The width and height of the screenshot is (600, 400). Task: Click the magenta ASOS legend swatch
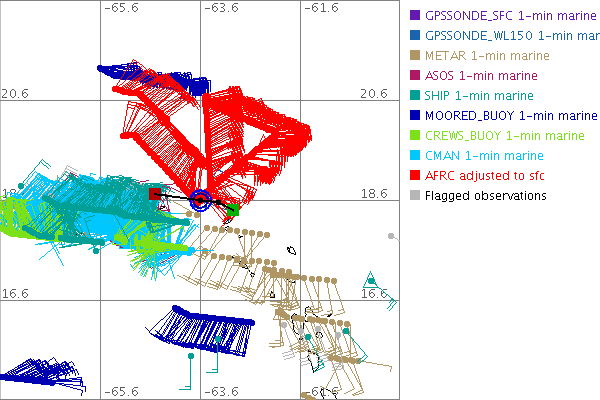tap(414, 75)
